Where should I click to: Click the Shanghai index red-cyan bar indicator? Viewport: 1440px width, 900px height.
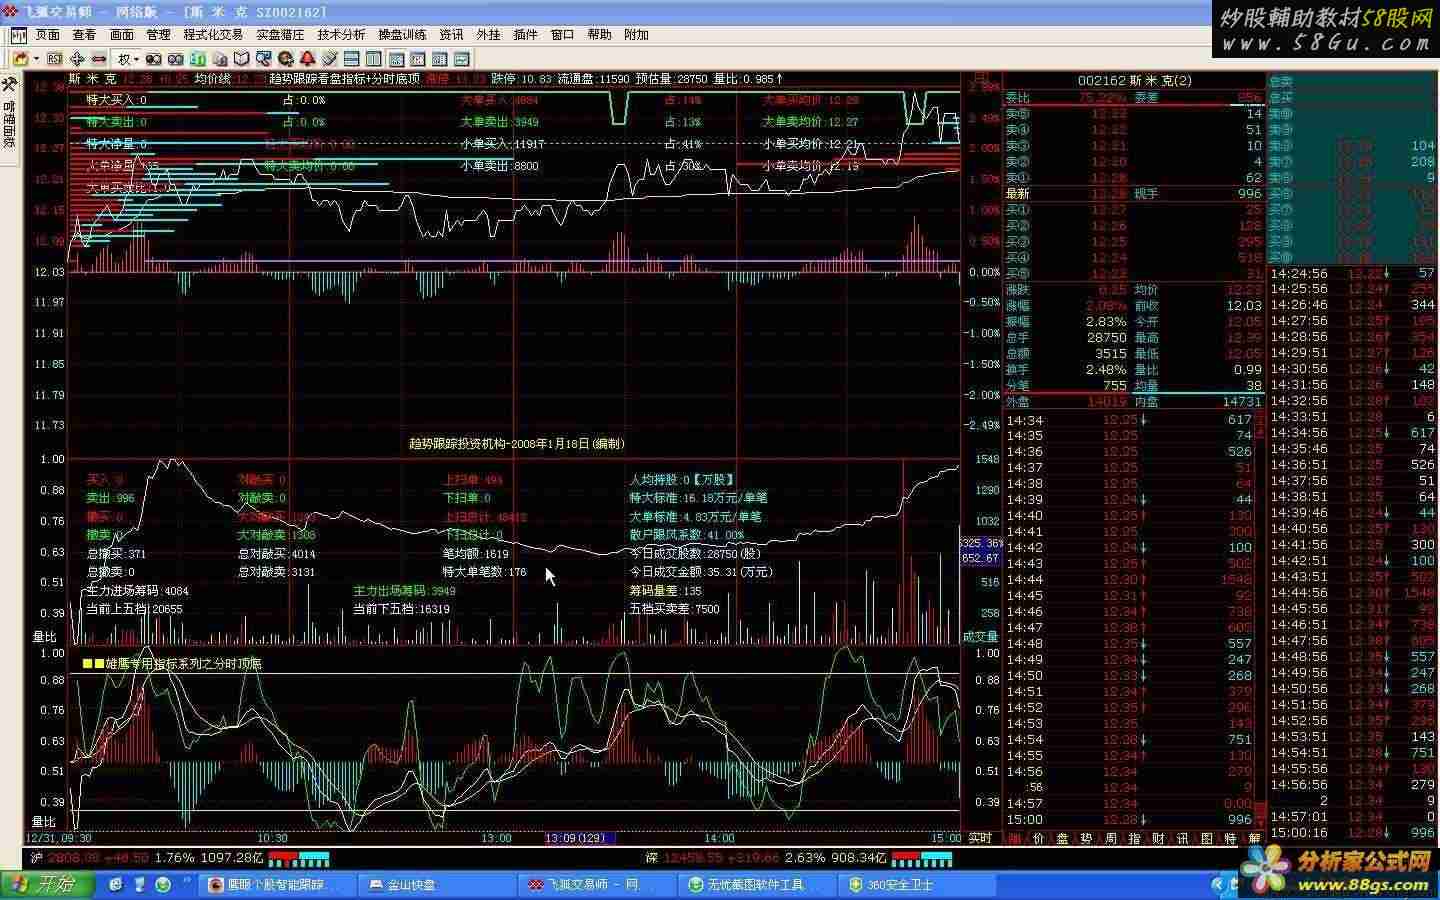(x=298, y=859)
